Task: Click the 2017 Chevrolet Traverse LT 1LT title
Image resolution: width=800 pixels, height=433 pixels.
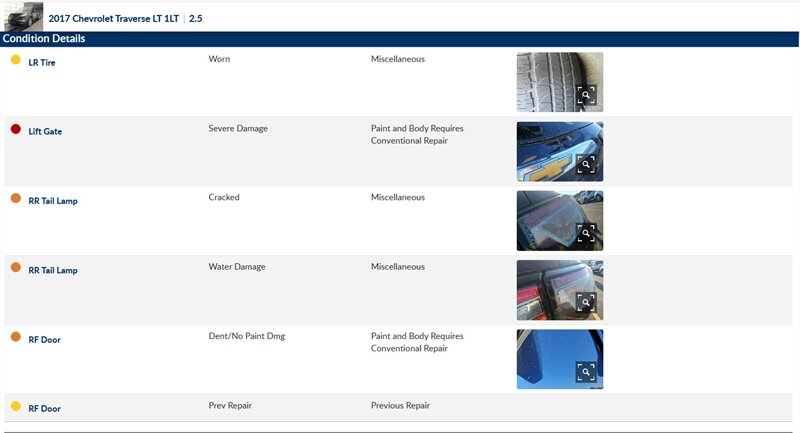Action: (114, 18)
